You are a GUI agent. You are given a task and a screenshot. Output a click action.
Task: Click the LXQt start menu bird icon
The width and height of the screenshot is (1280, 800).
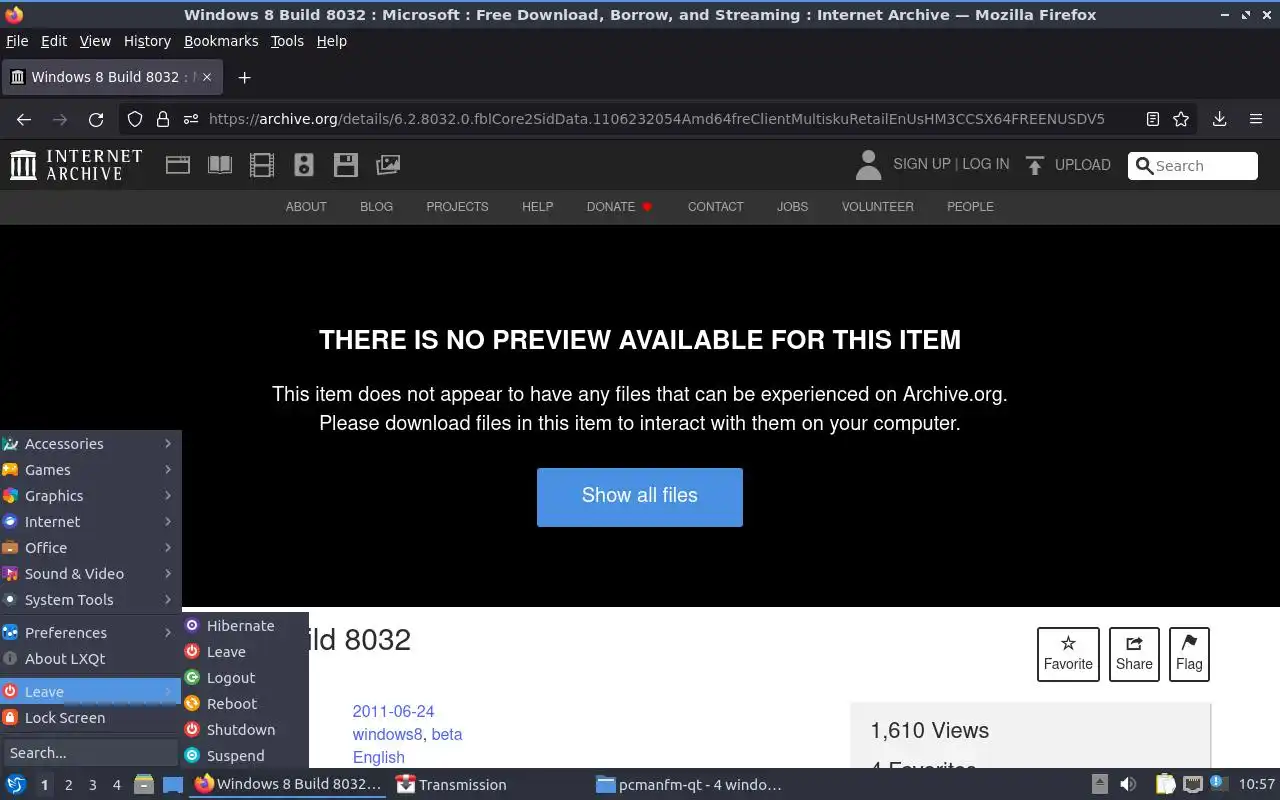click(x=16, y=784)
